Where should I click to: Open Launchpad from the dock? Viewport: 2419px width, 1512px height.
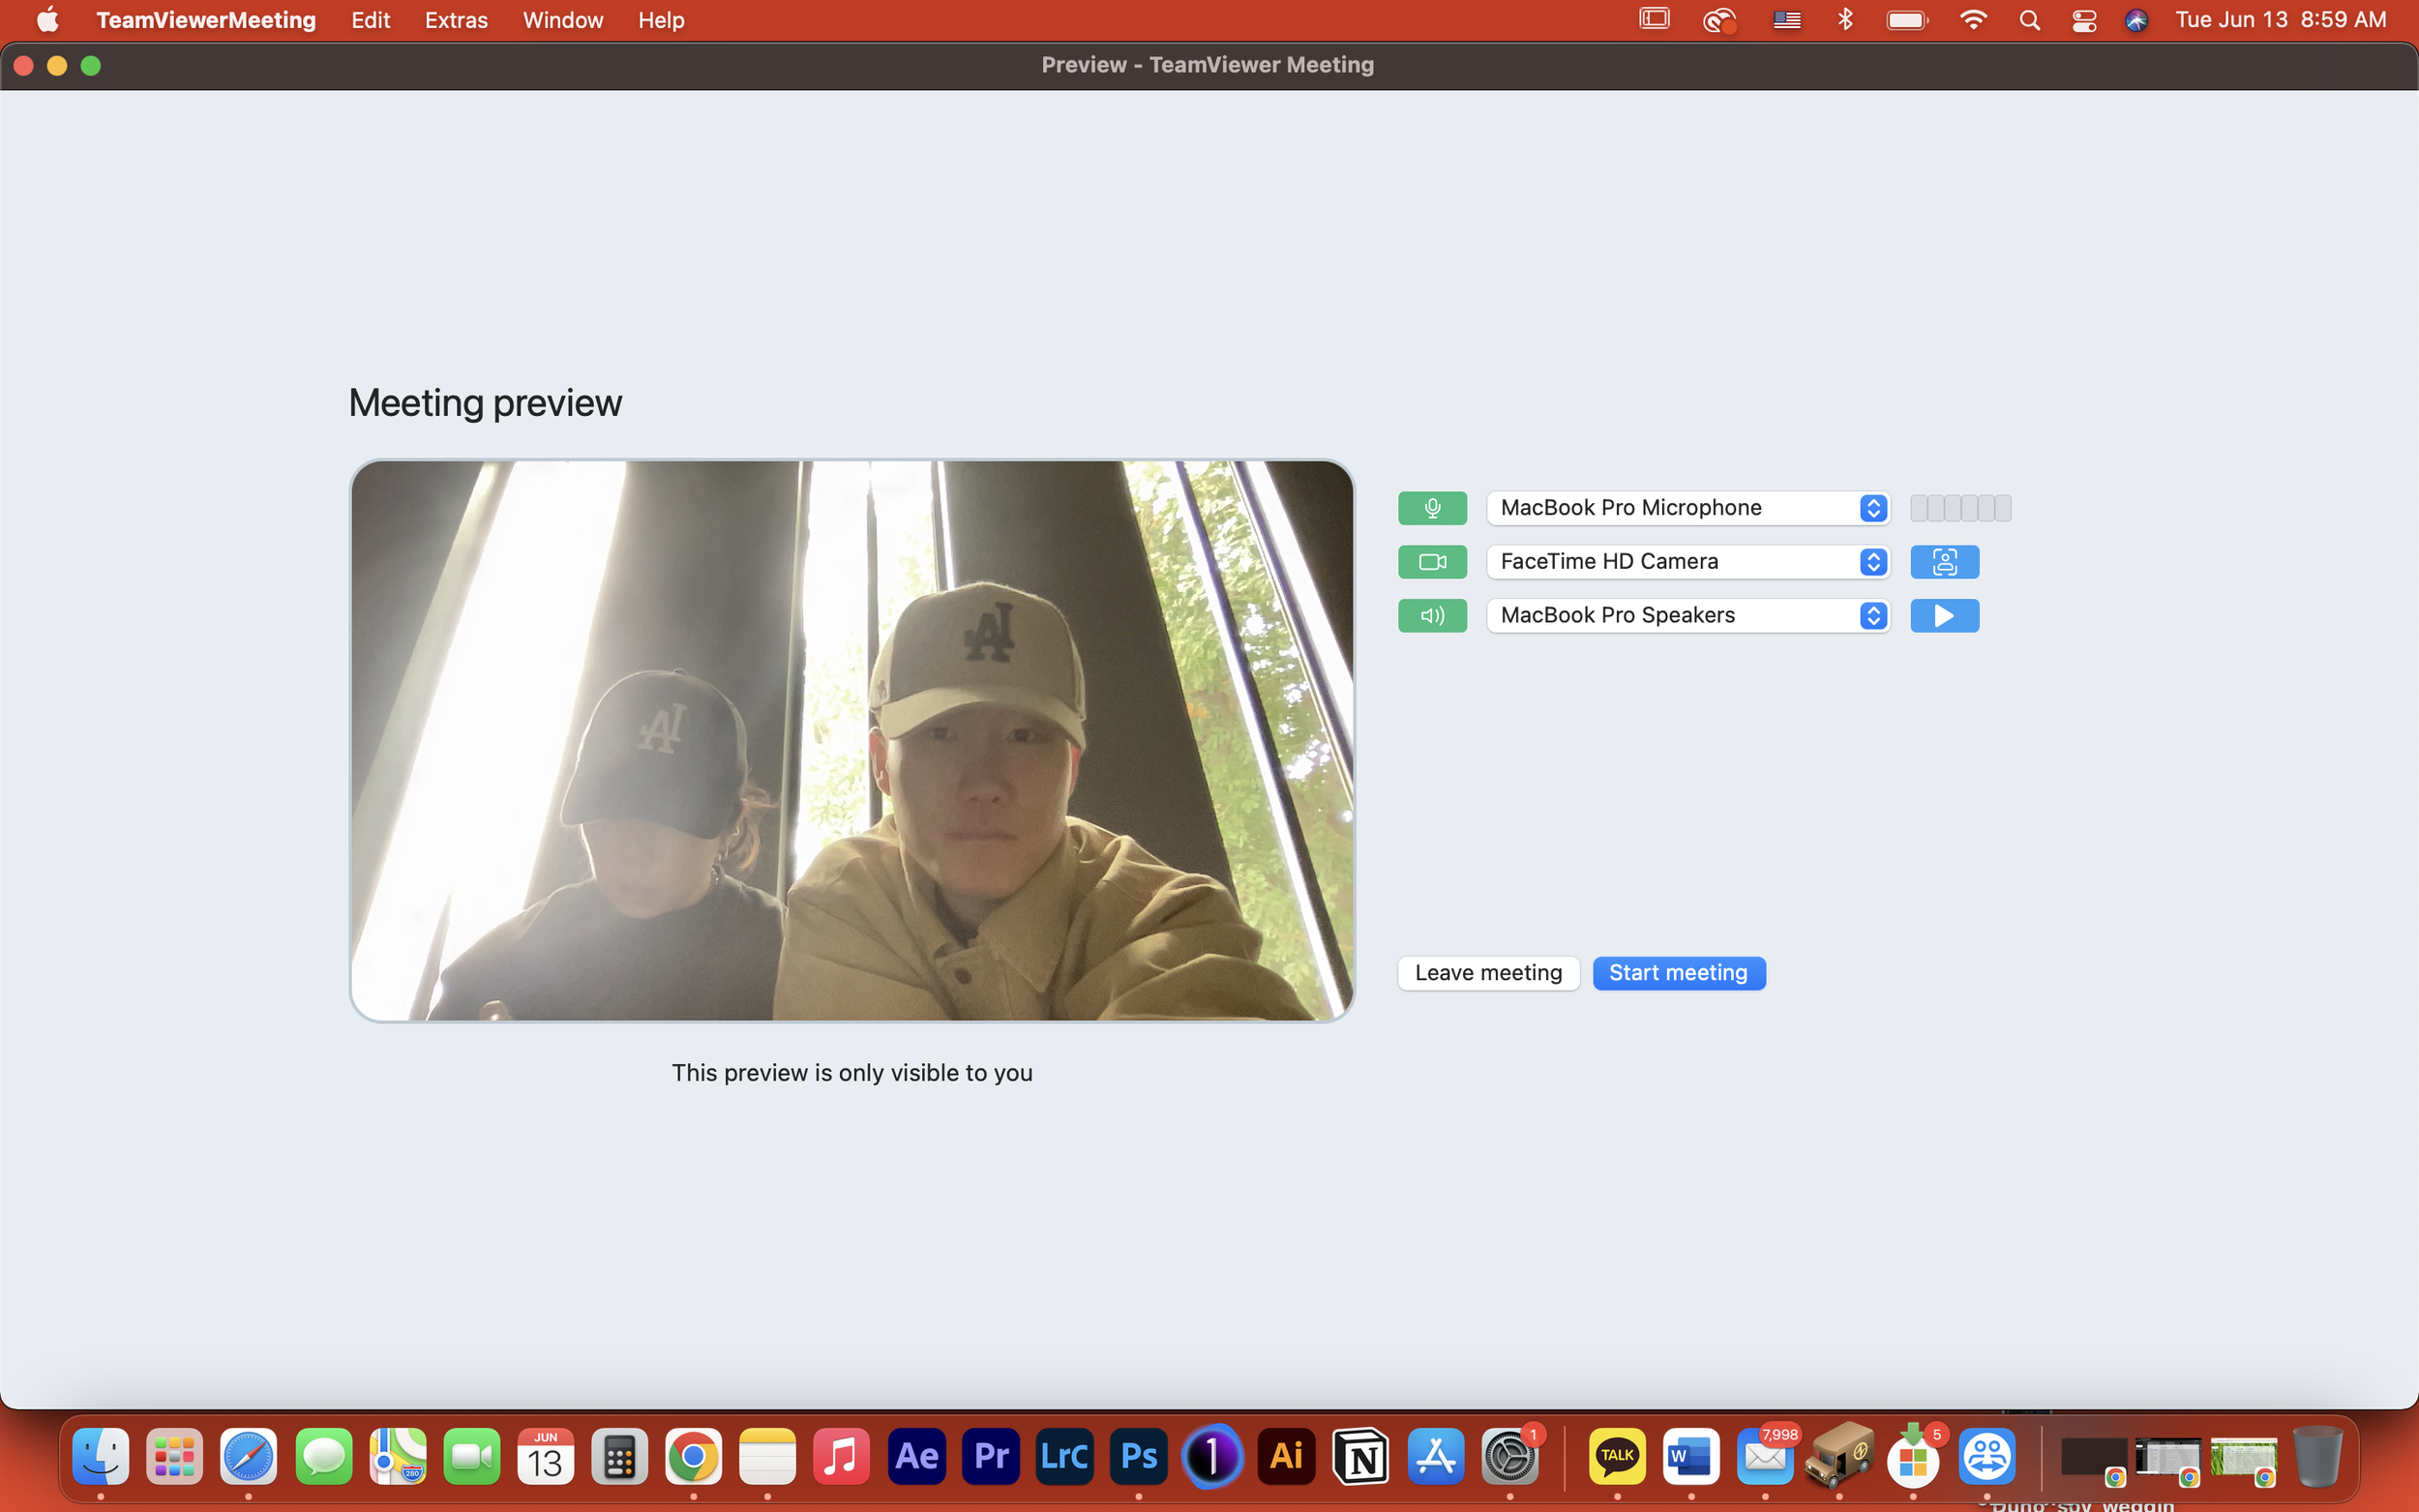[x=175, y=1456]
